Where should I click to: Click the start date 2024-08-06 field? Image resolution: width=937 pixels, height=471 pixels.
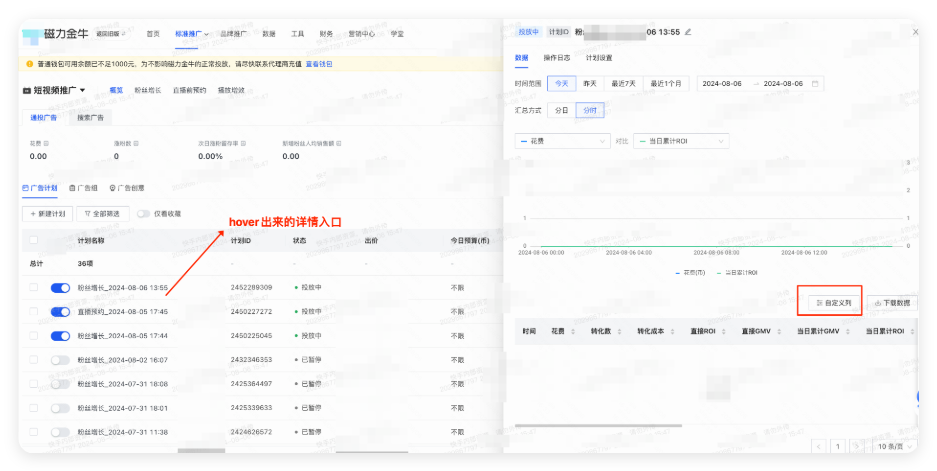722,84
